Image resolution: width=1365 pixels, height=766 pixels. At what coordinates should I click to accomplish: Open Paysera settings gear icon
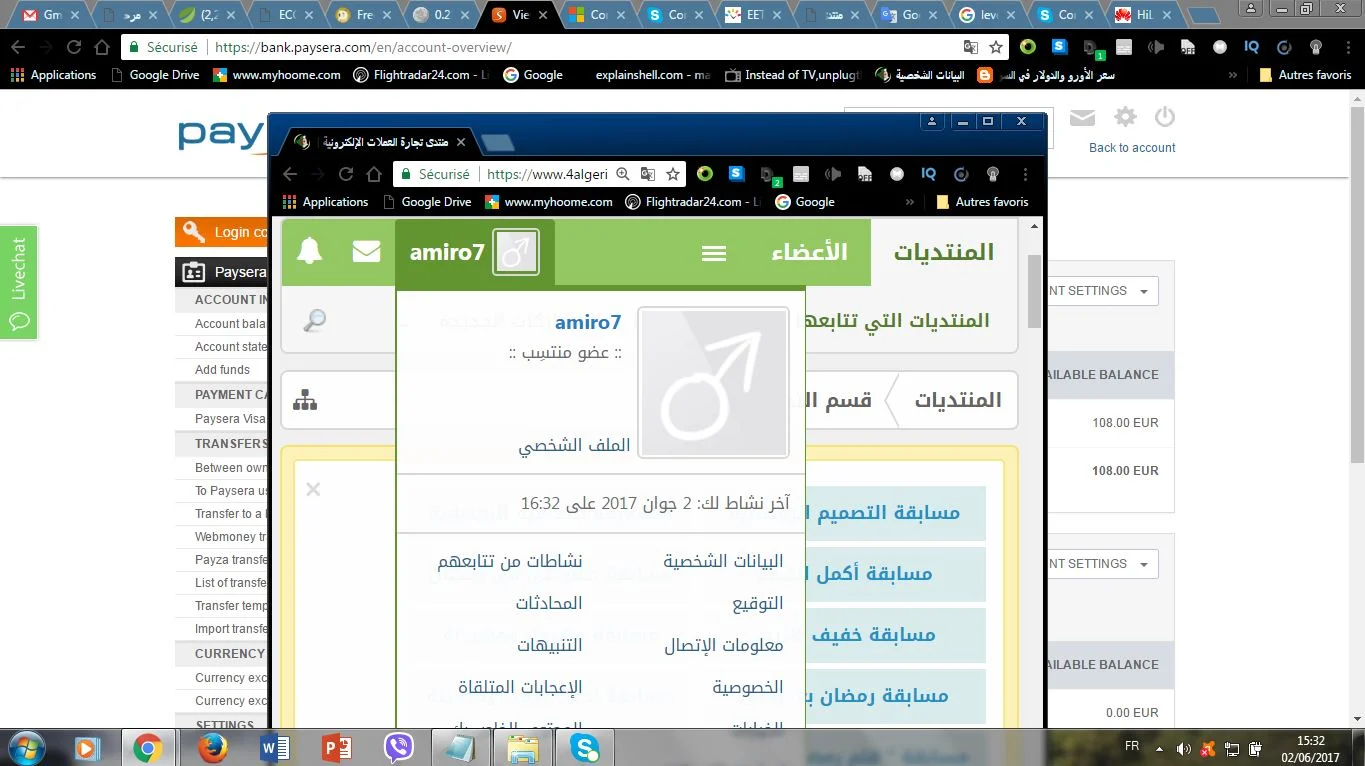1125,117
